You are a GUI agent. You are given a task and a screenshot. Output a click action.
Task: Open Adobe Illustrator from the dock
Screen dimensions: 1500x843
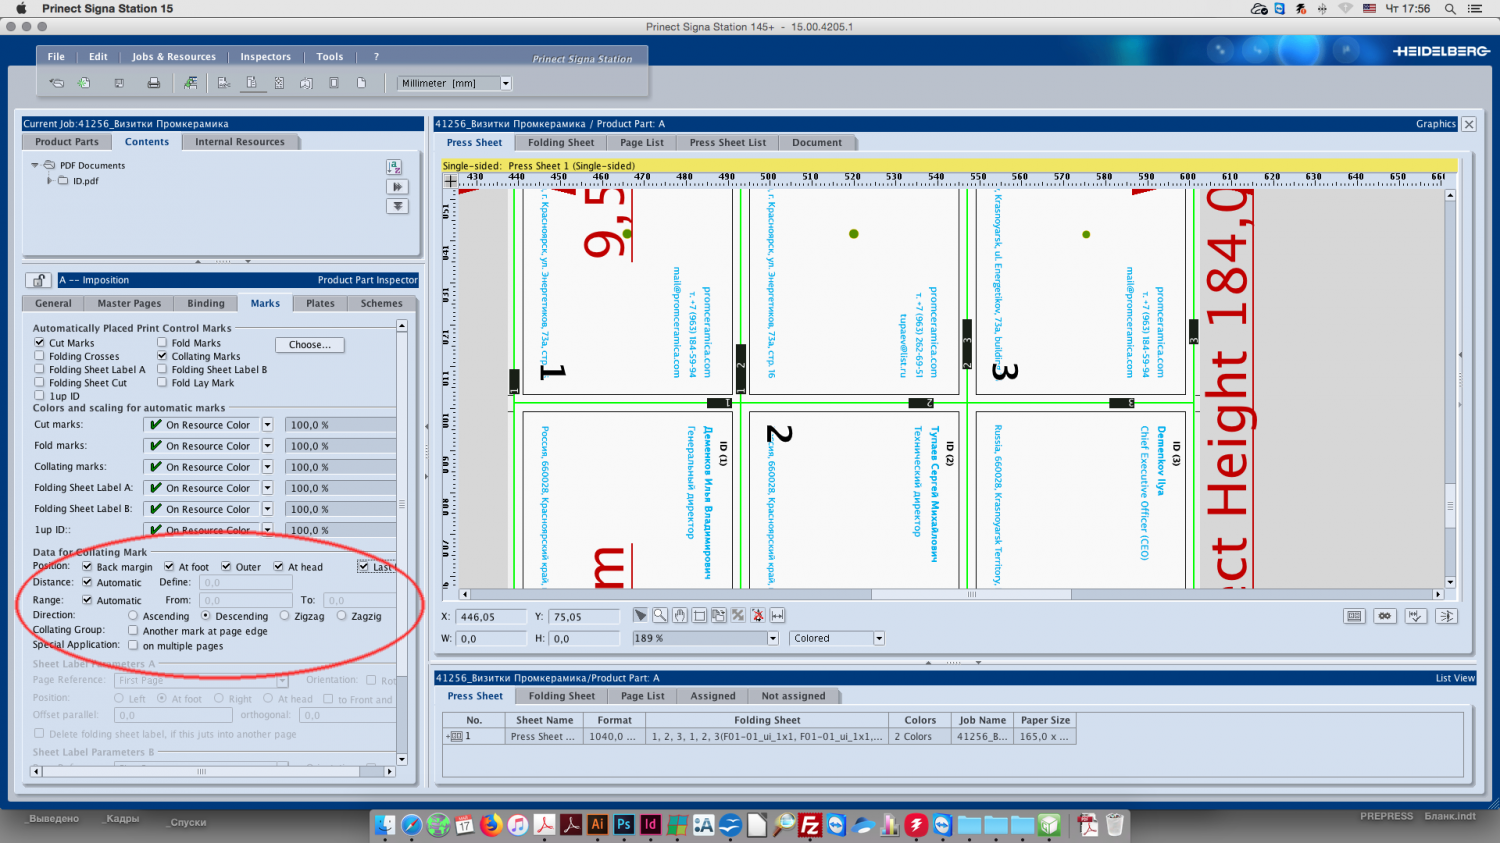[x=597, y=824]
